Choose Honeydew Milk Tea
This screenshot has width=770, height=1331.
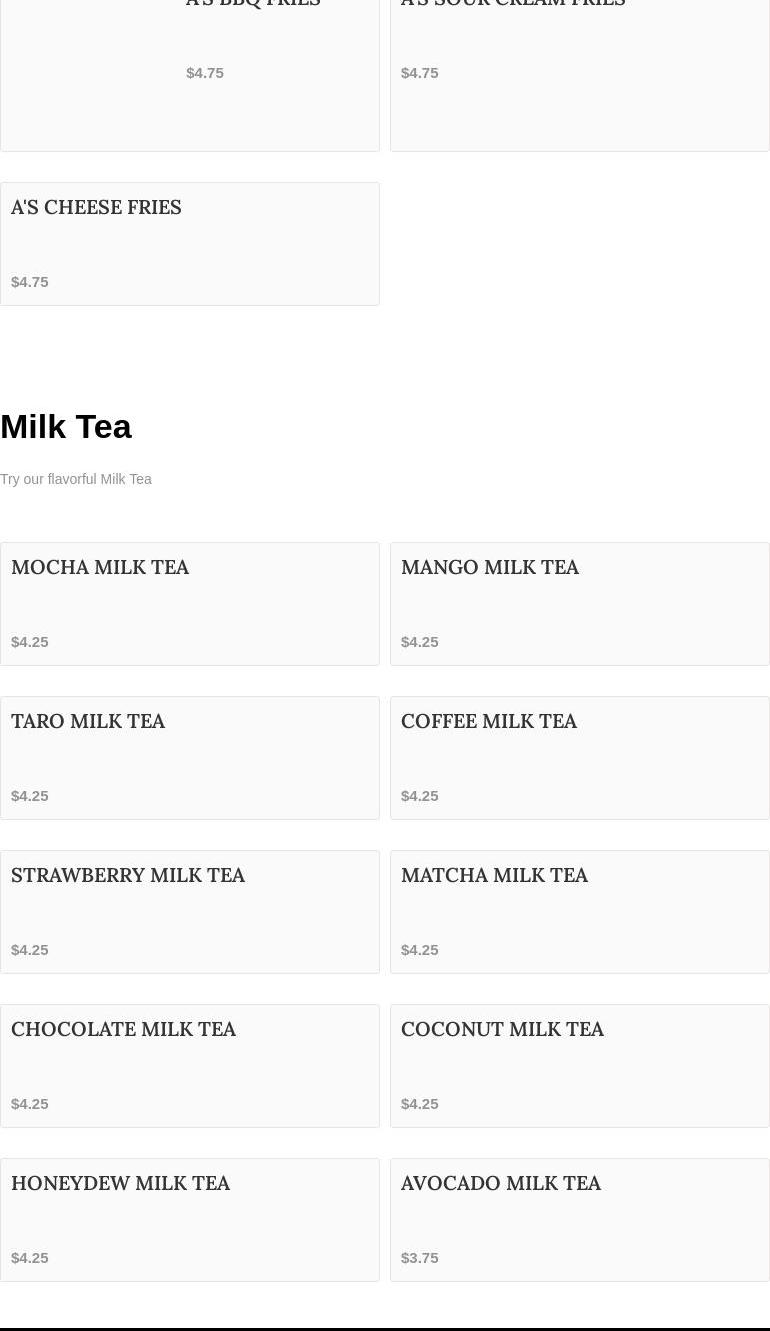click(190, 1220)
